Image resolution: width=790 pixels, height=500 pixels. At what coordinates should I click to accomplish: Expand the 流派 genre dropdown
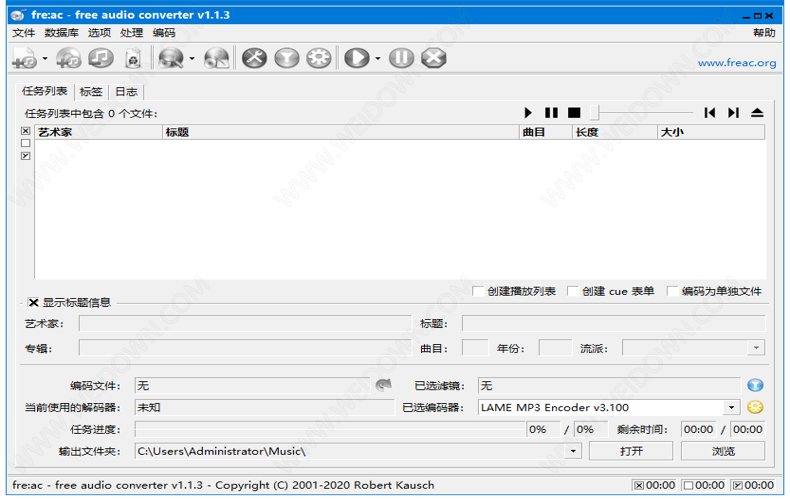pos(756,348)
